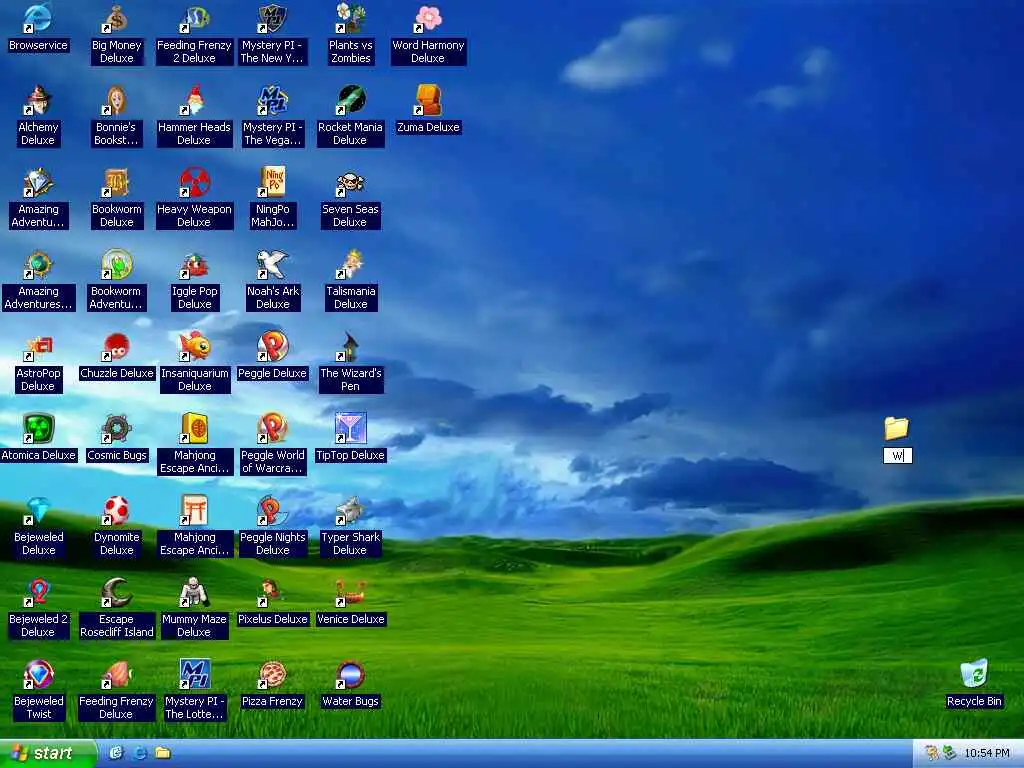Select Escape Rosecliff Island icon
Image resolution: width=1024 pixels, height=768 pixels.
pyautogui.click(x=116, y=592)
